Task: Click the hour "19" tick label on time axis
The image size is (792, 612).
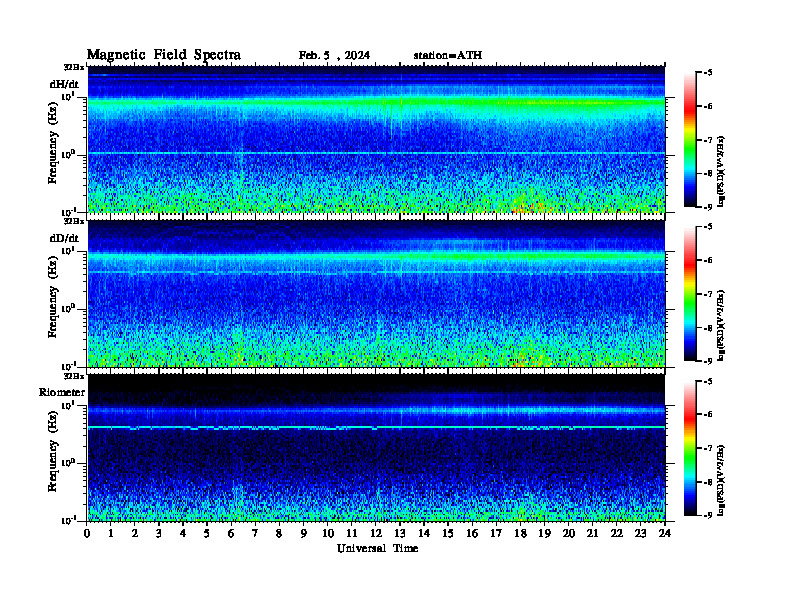Action: pos(544,534)
